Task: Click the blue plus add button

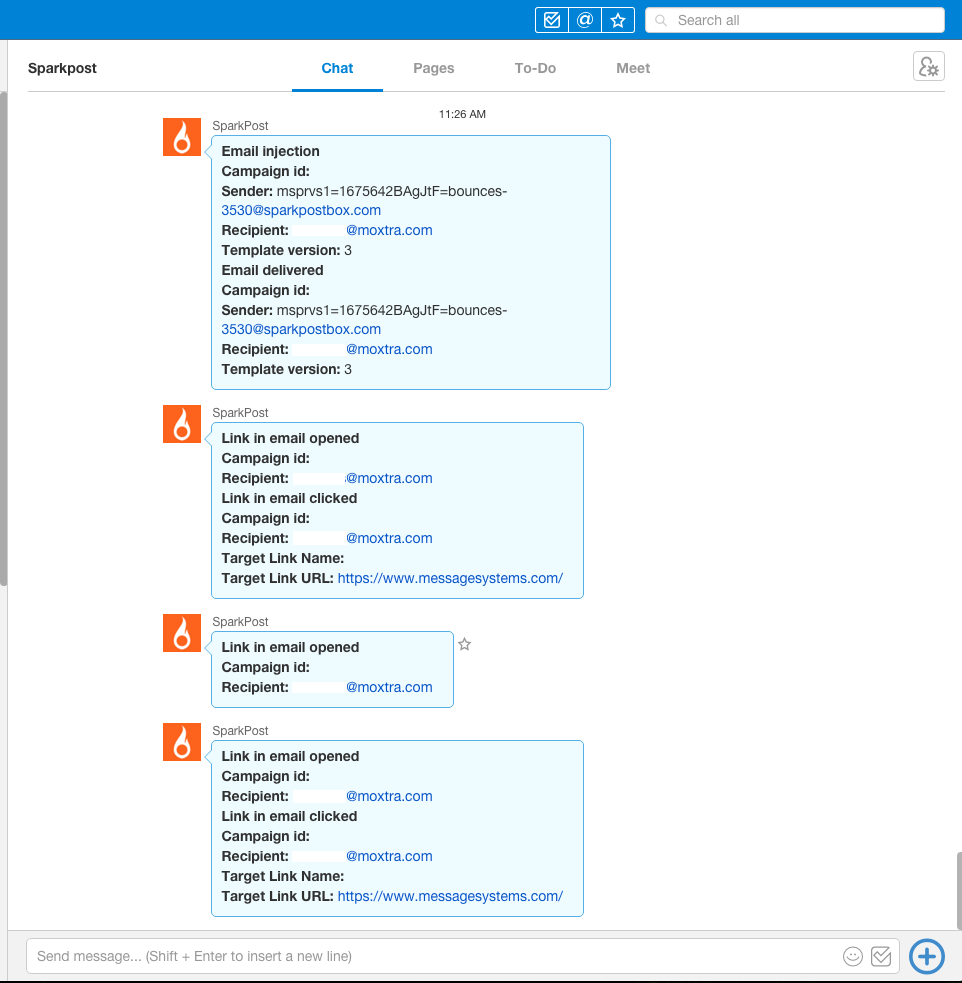Action: pos(927,956)
